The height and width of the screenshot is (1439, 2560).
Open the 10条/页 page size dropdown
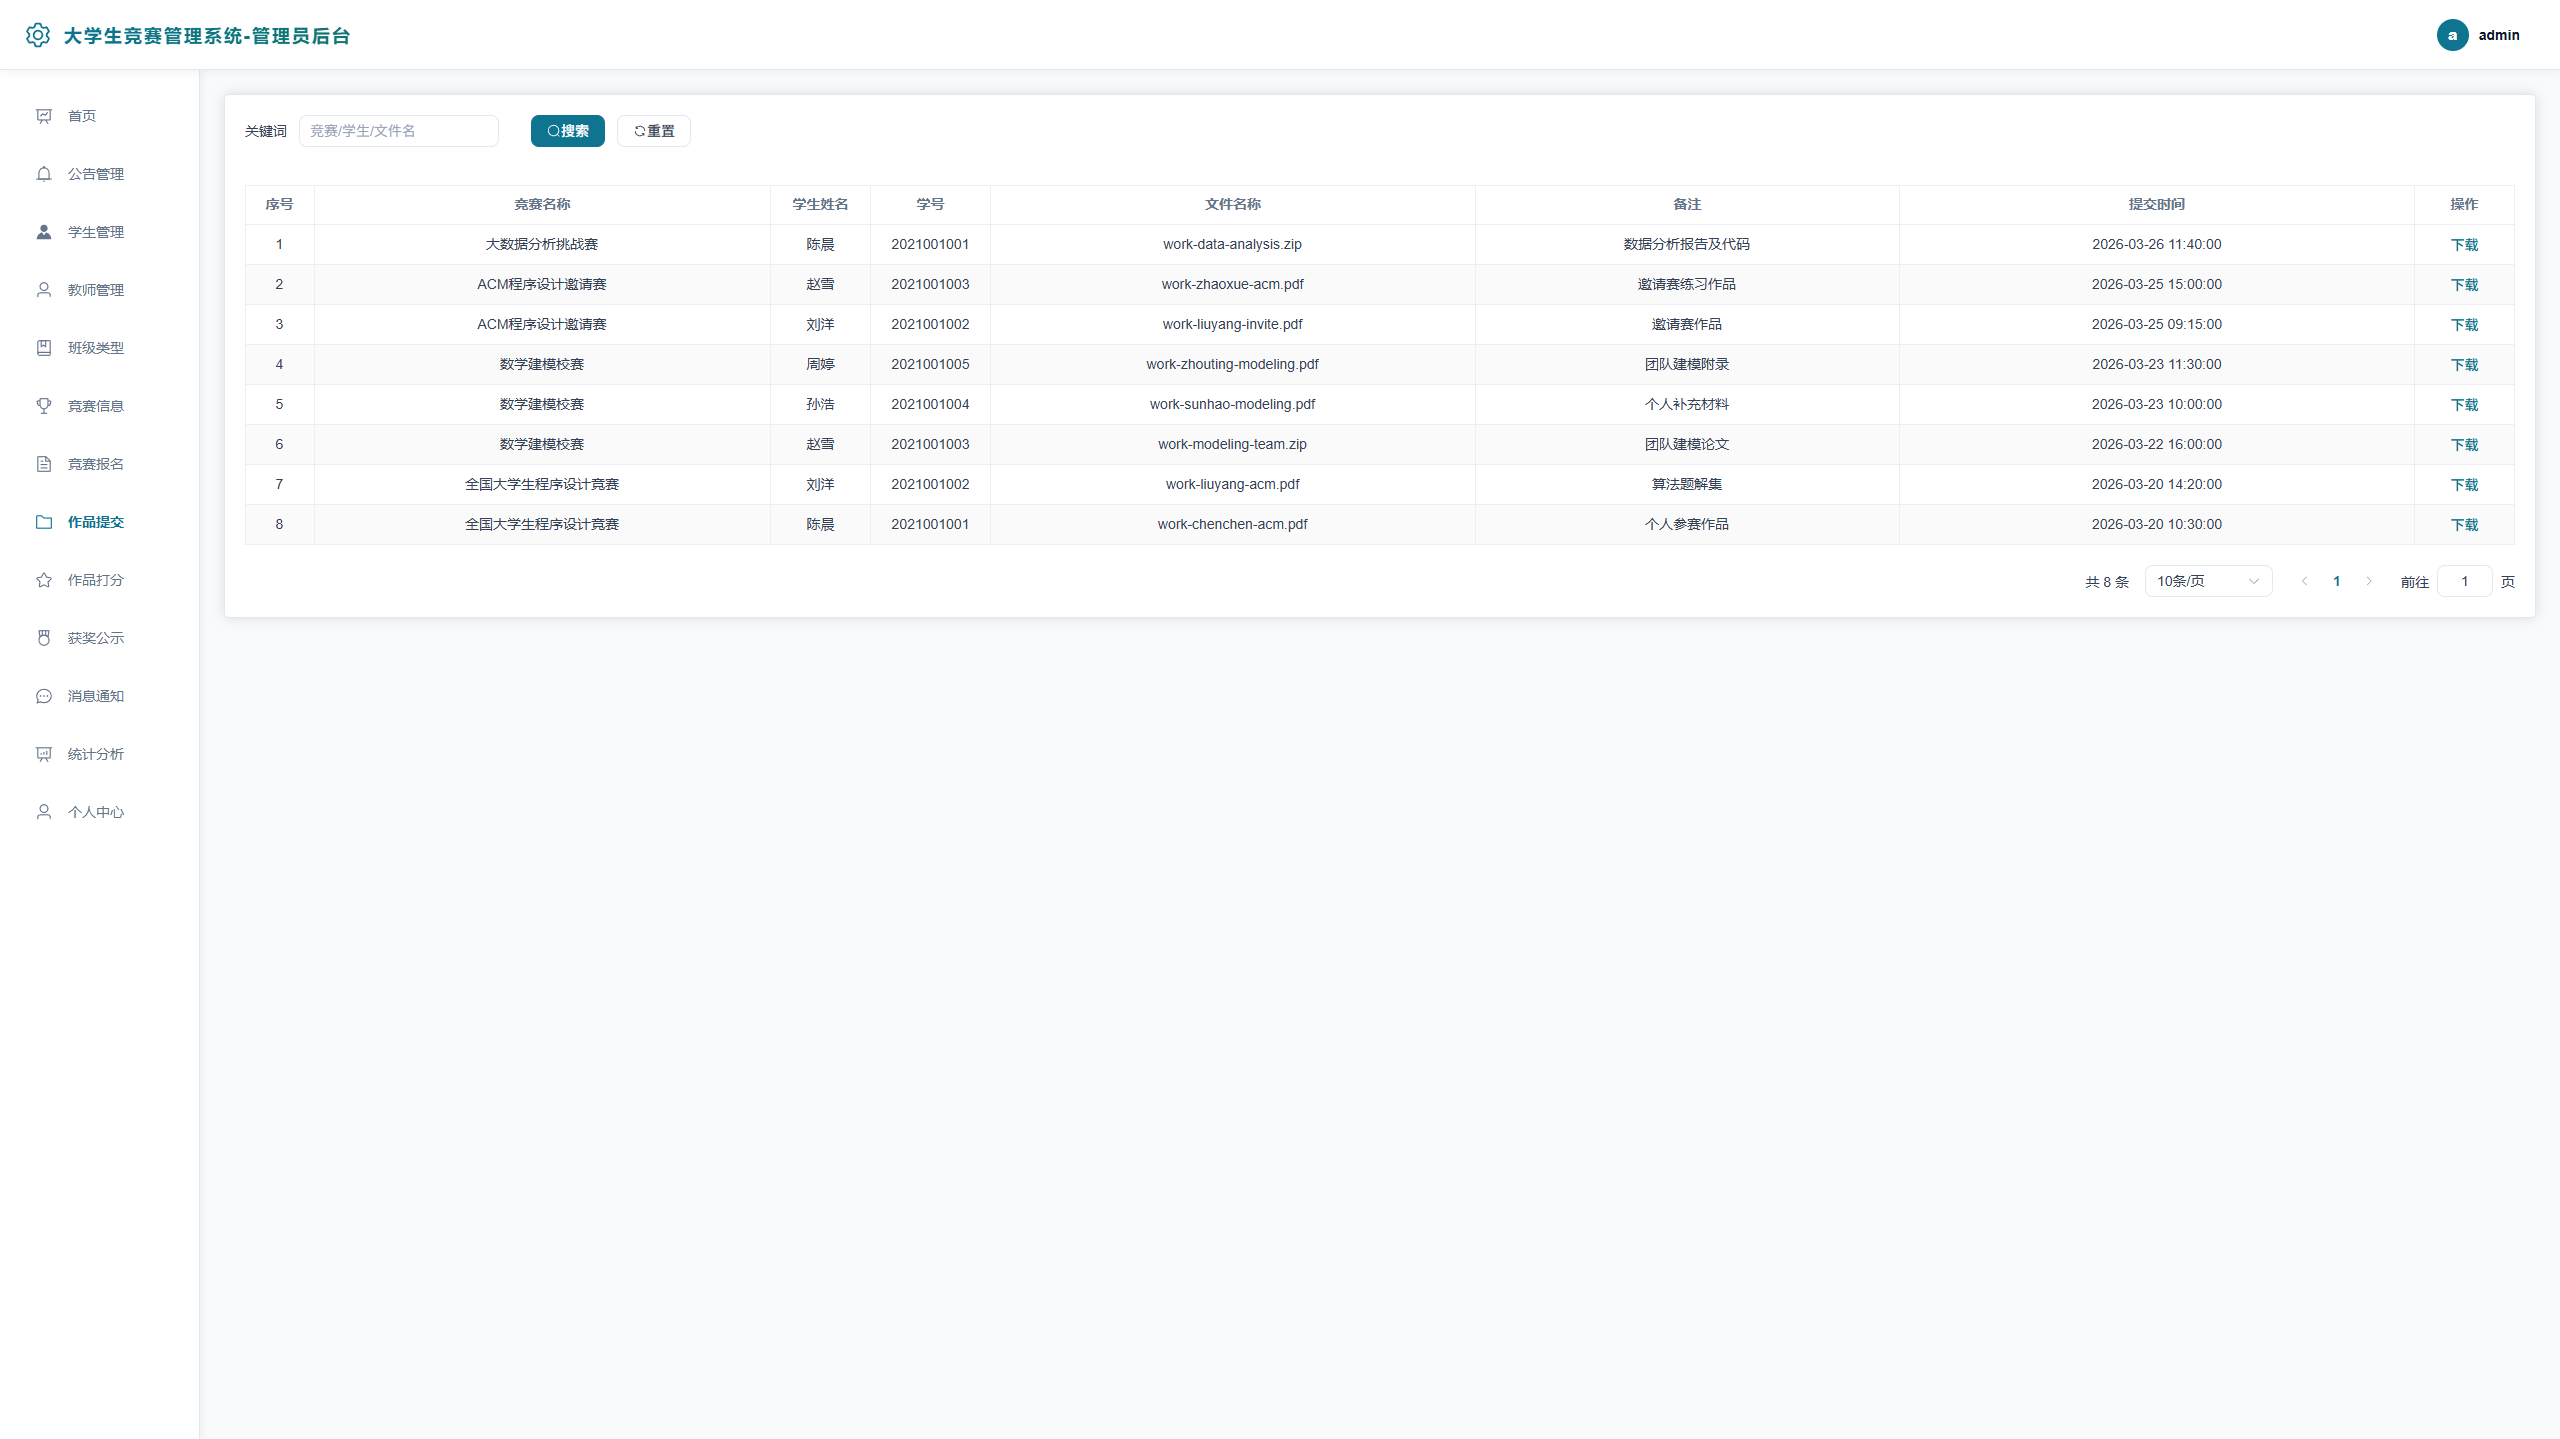pyautogui.click(x=2208, y=581)
